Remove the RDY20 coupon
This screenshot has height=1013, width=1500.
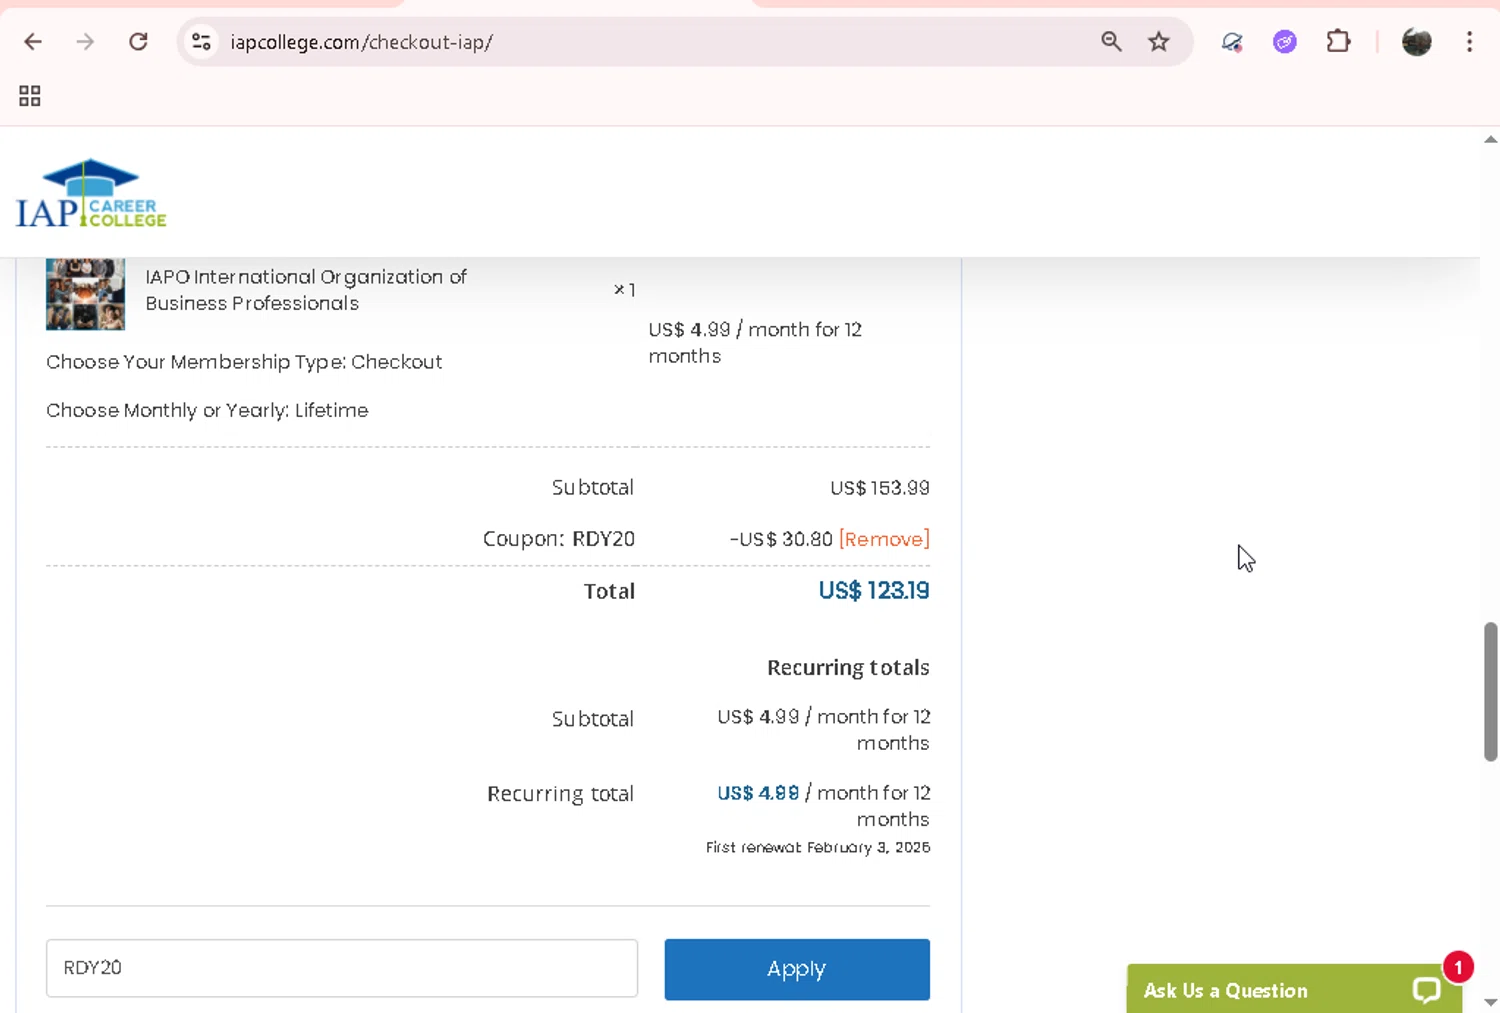click(884, 539)
